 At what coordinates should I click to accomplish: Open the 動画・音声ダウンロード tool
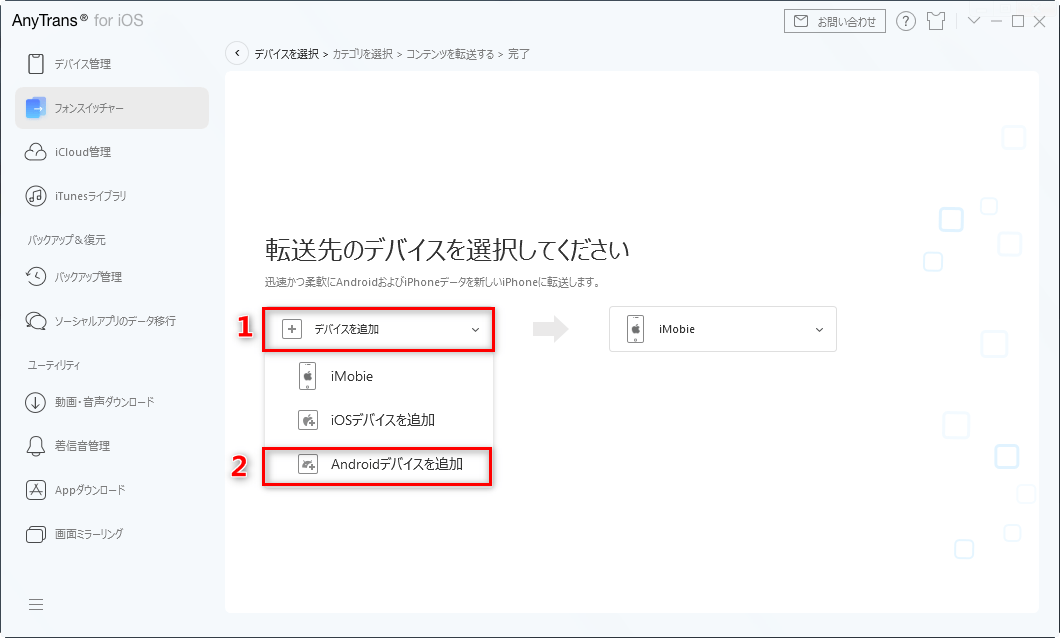coord(105,401)
